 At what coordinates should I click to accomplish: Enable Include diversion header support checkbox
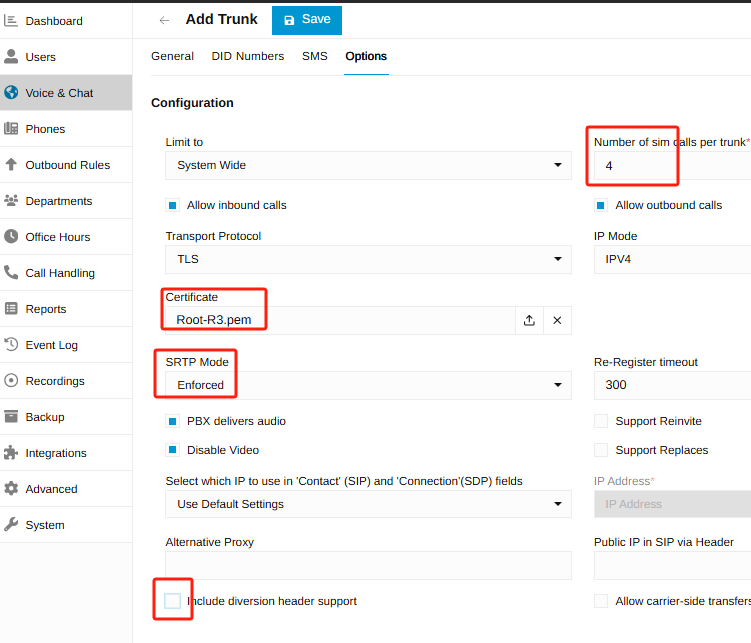pos(172,600)
